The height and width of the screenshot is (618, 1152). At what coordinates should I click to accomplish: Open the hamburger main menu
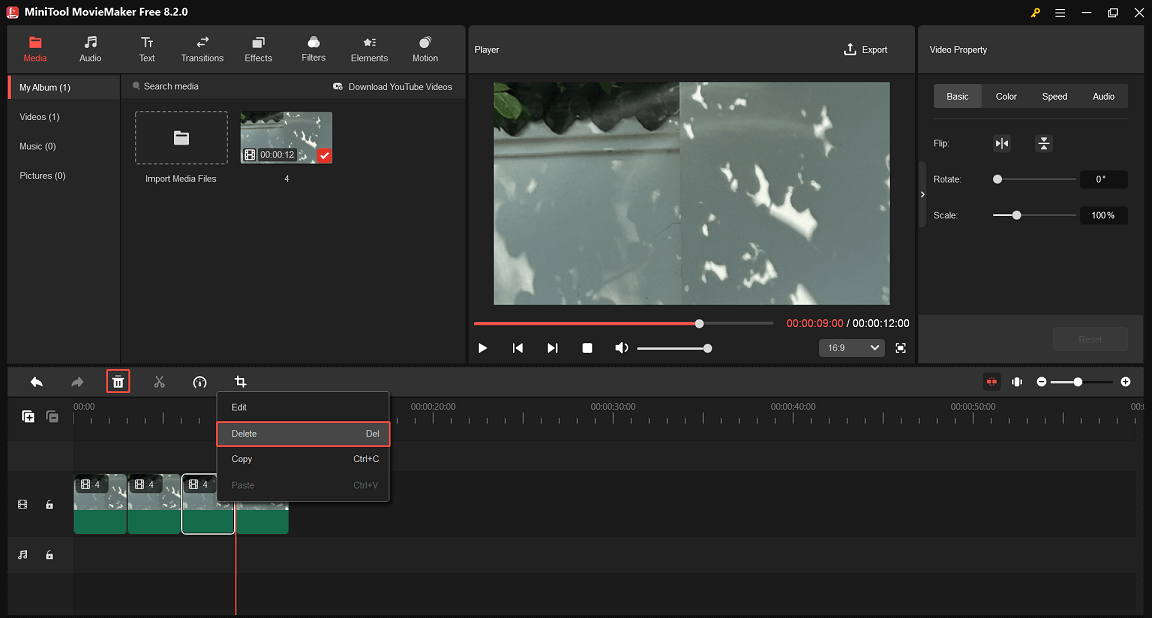(x=1060, y=12)
